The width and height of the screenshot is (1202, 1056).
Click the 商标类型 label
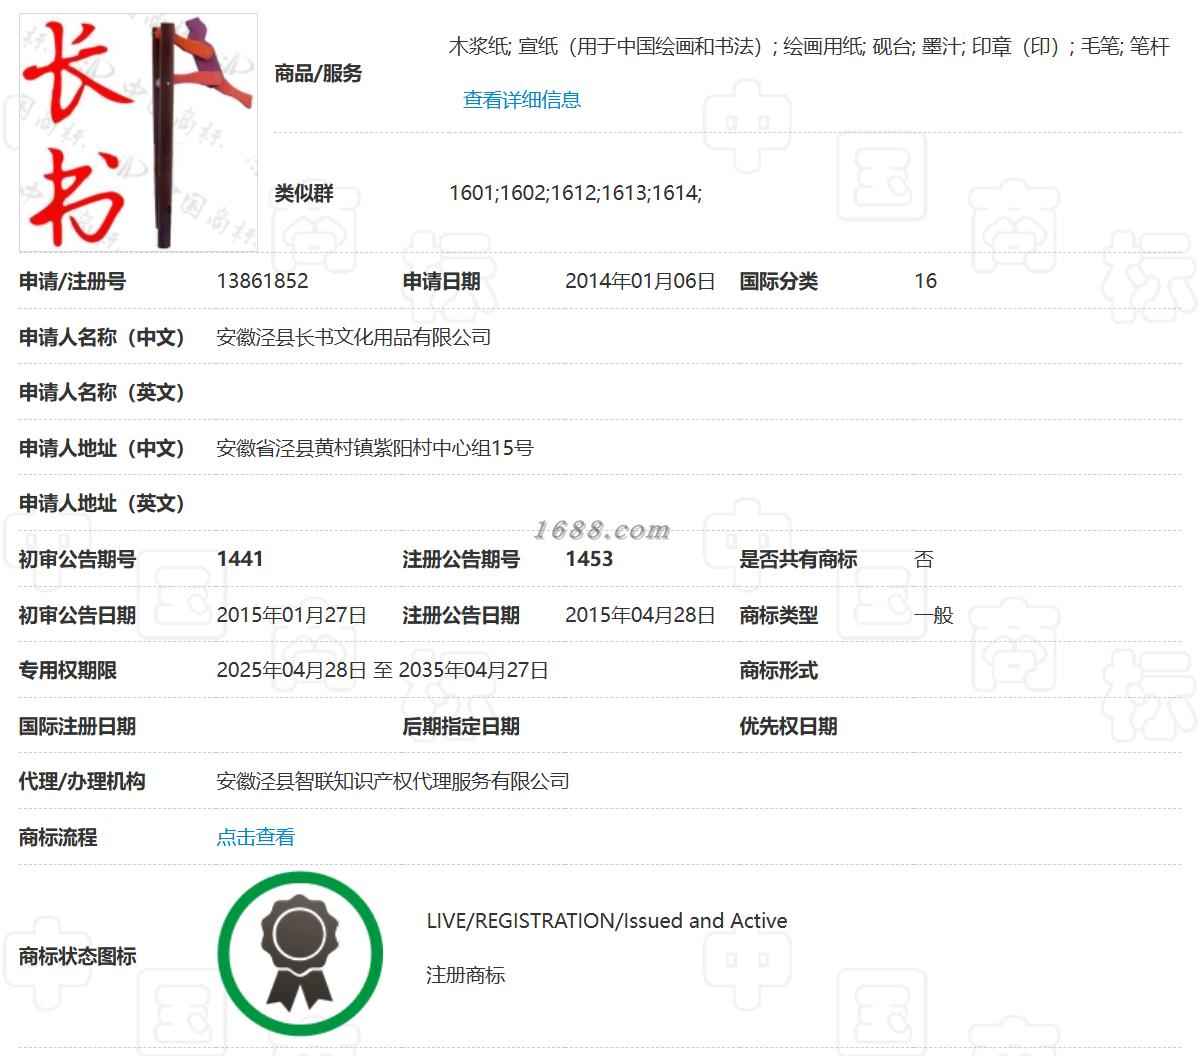click(779, 615)
